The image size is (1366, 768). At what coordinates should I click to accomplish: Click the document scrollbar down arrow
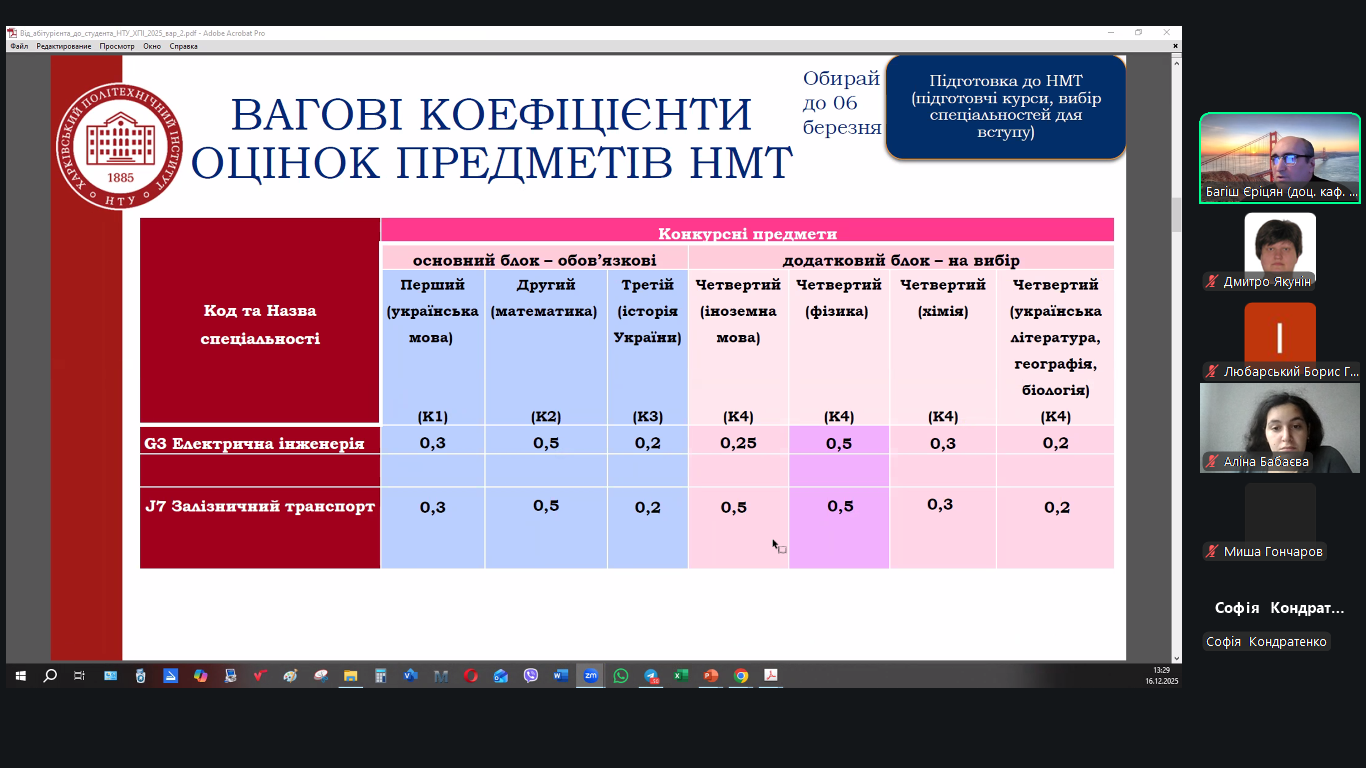(x=1176, y=656)
